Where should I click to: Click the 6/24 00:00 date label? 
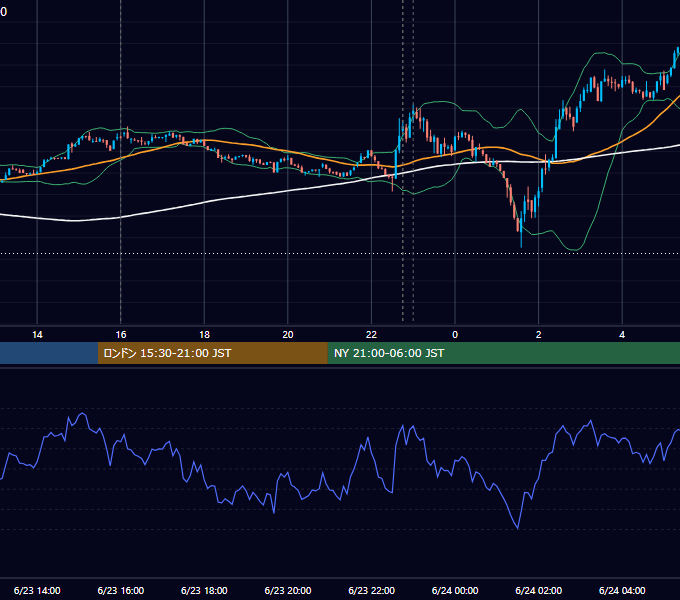click(455, 590)
